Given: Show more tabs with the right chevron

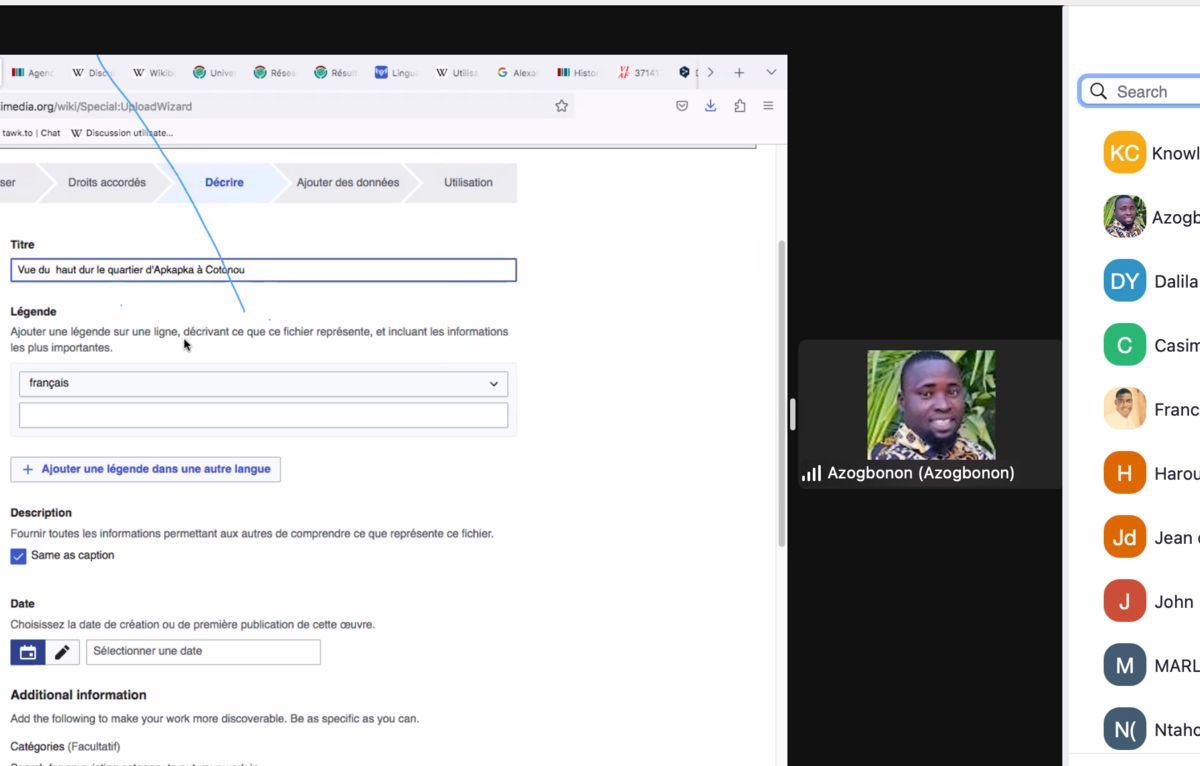Looking at the screenshot, I should click(x=710, y=73).
